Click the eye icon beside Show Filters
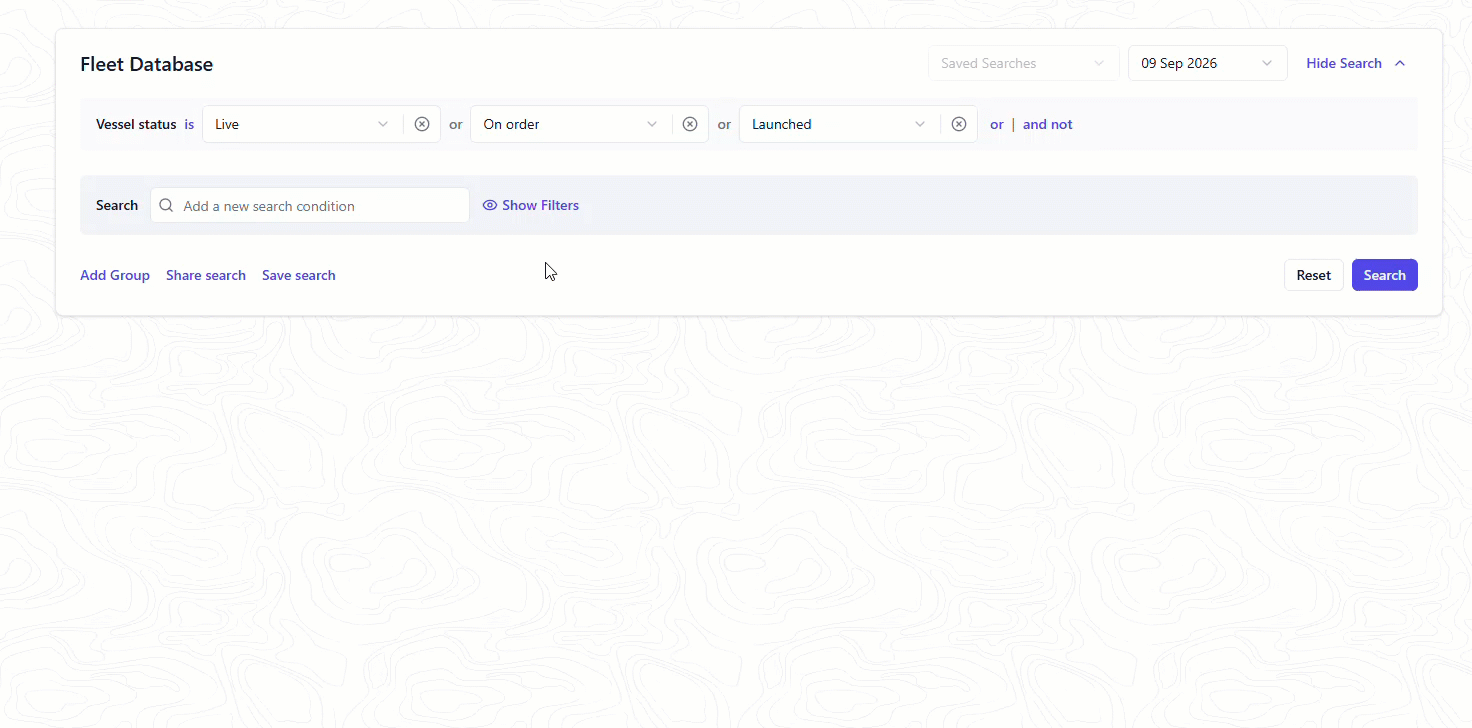 click(490, 205)
